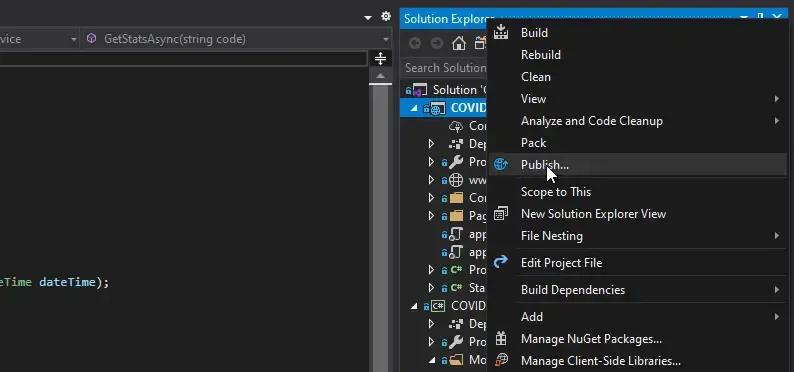The height and width of the screenshot is (372, 794).
Task: Click the Edit Project File arrow icon
Action: pyautogui.click(x=501, y=262)
